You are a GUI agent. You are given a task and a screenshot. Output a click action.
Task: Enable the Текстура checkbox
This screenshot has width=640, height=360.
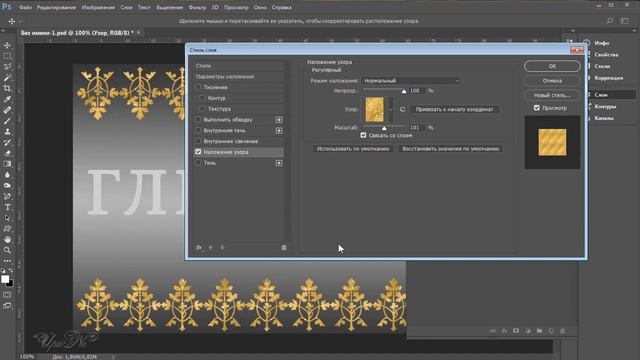202,109
